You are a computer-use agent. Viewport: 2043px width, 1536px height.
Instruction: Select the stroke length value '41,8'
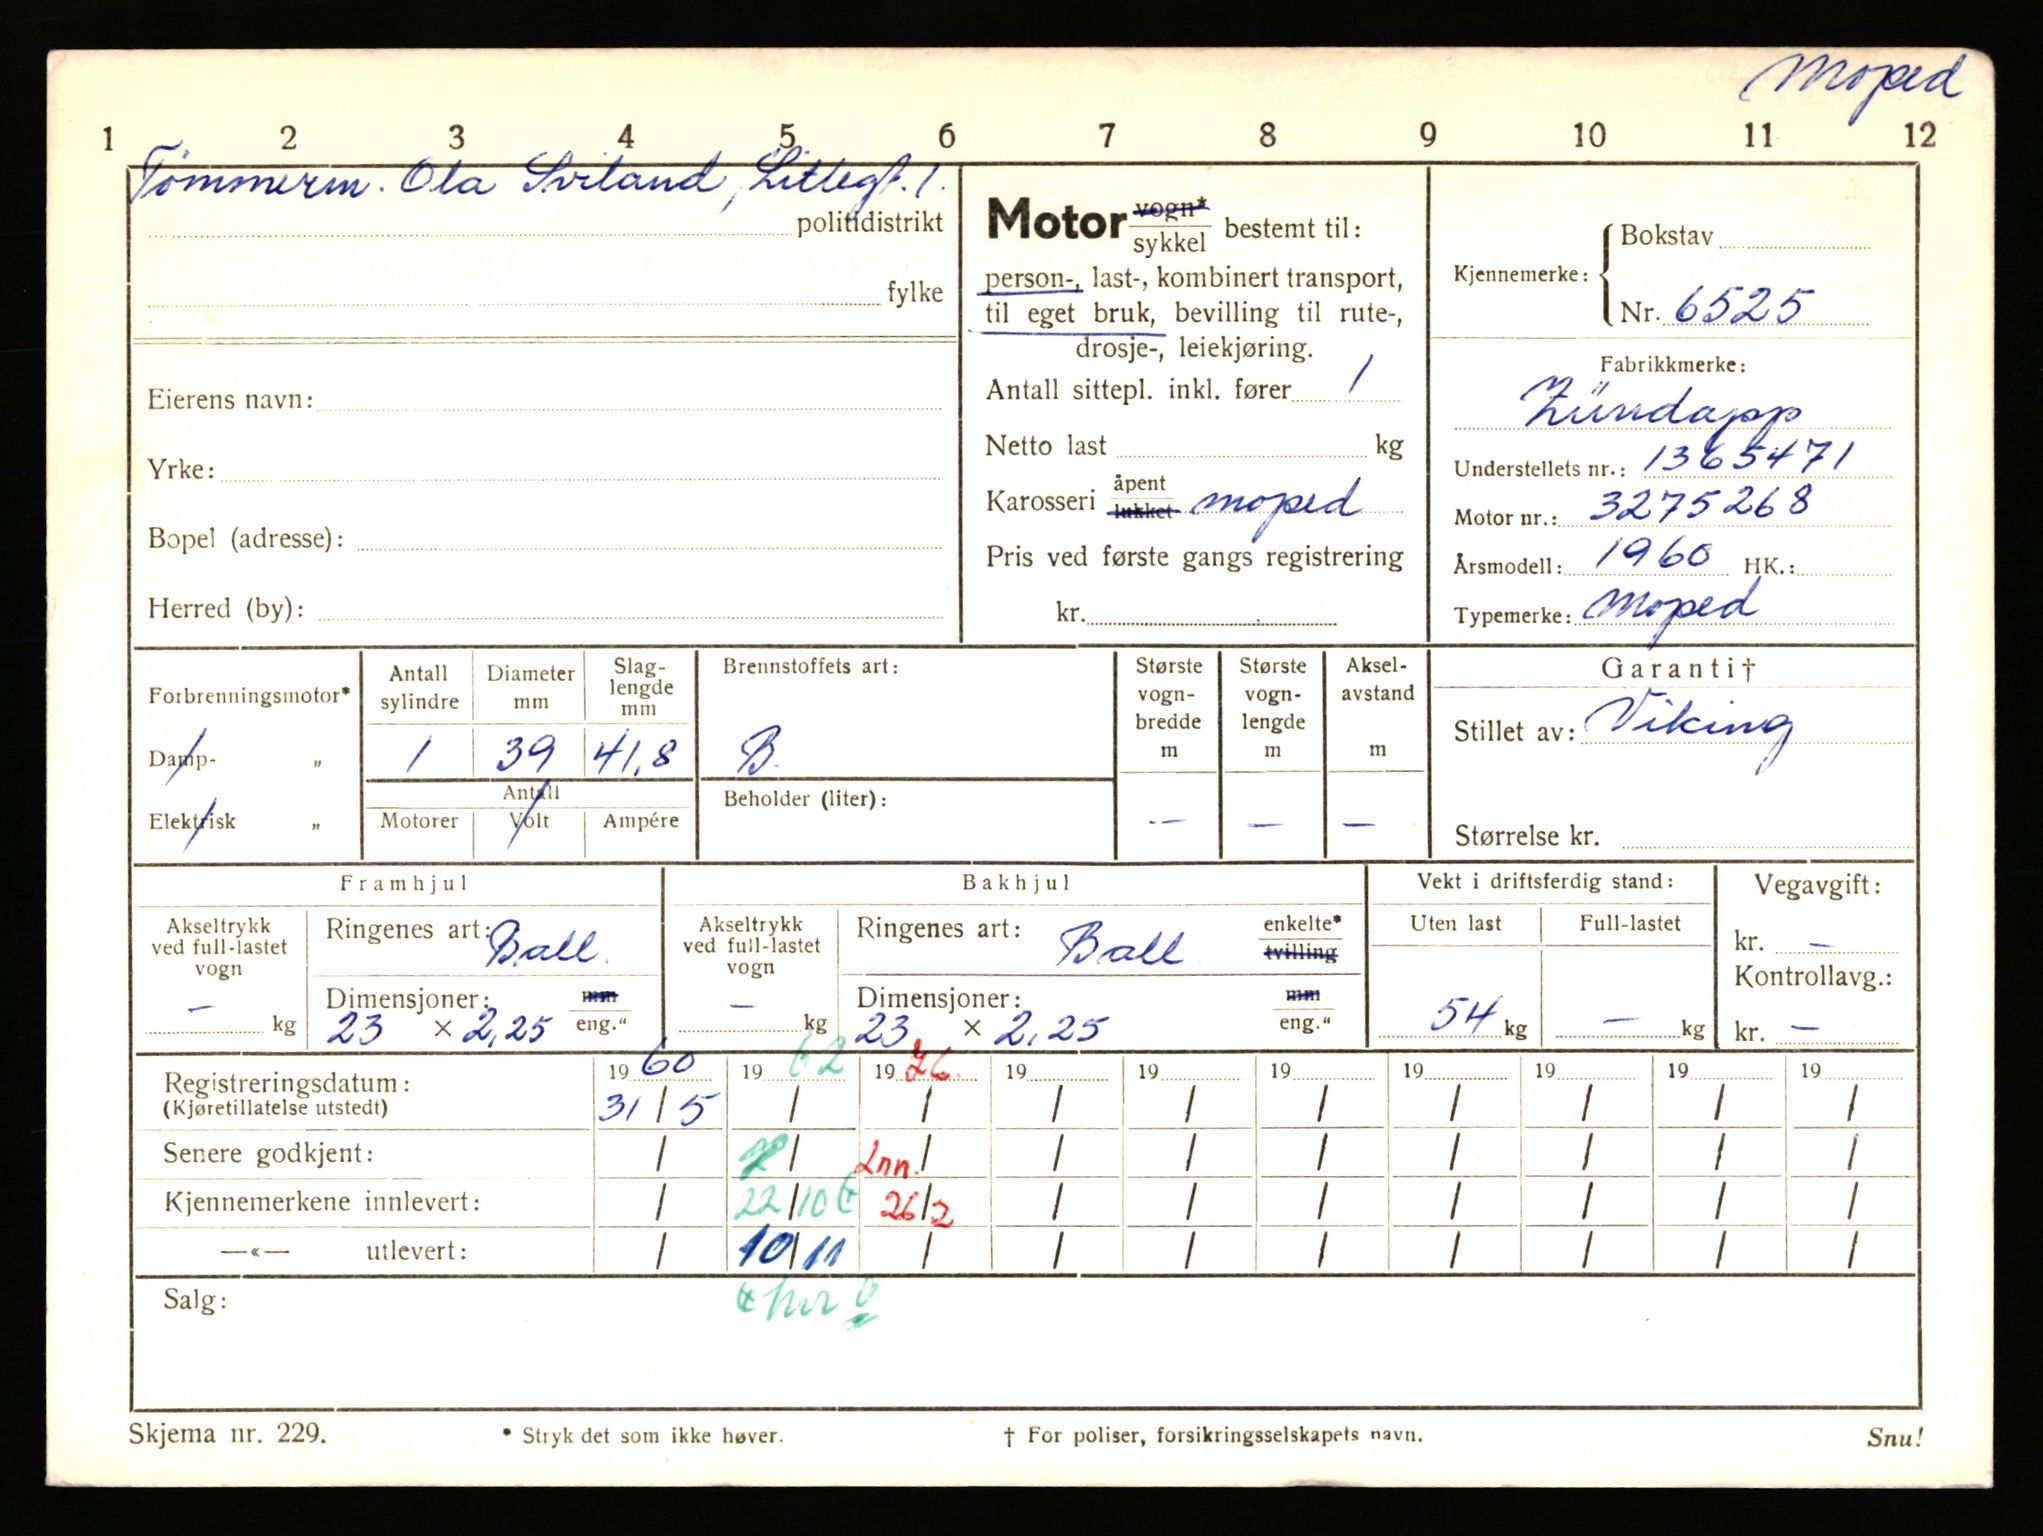[x=634, y=755]
